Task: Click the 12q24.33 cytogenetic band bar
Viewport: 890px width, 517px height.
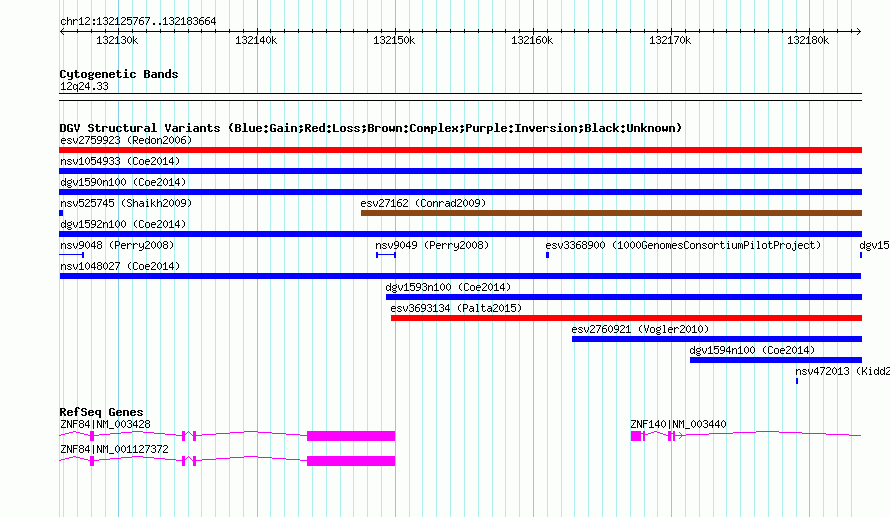Action: [x=460, y=97]
